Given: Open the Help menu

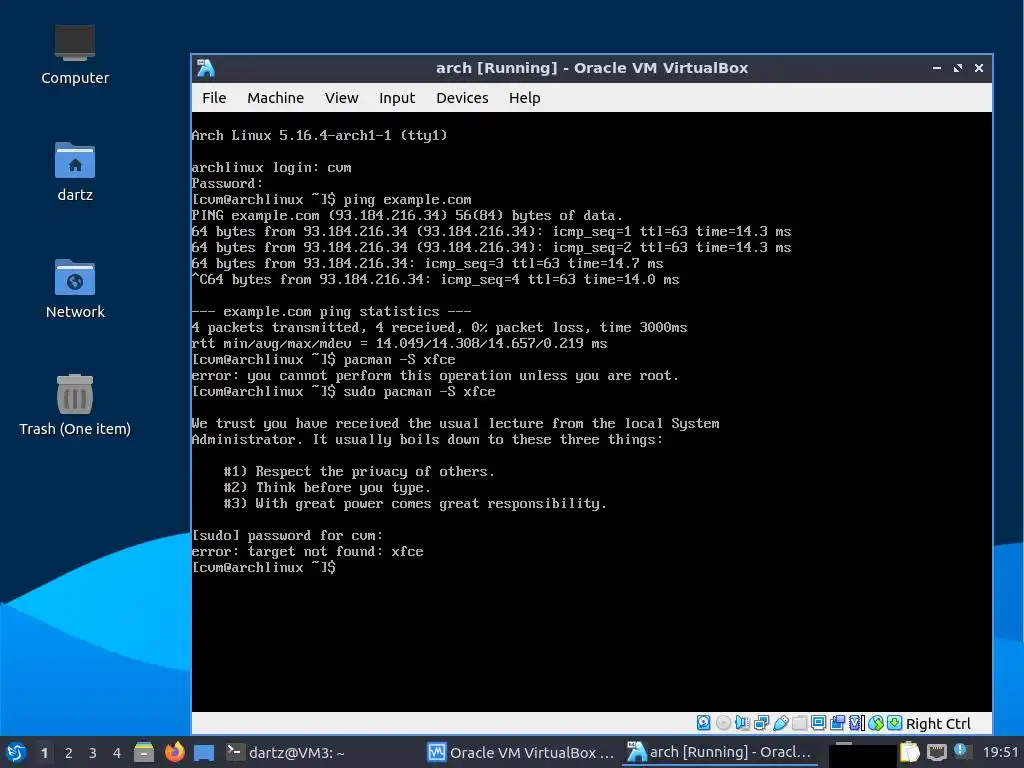Looking at the screenshot, I should 524,98.
